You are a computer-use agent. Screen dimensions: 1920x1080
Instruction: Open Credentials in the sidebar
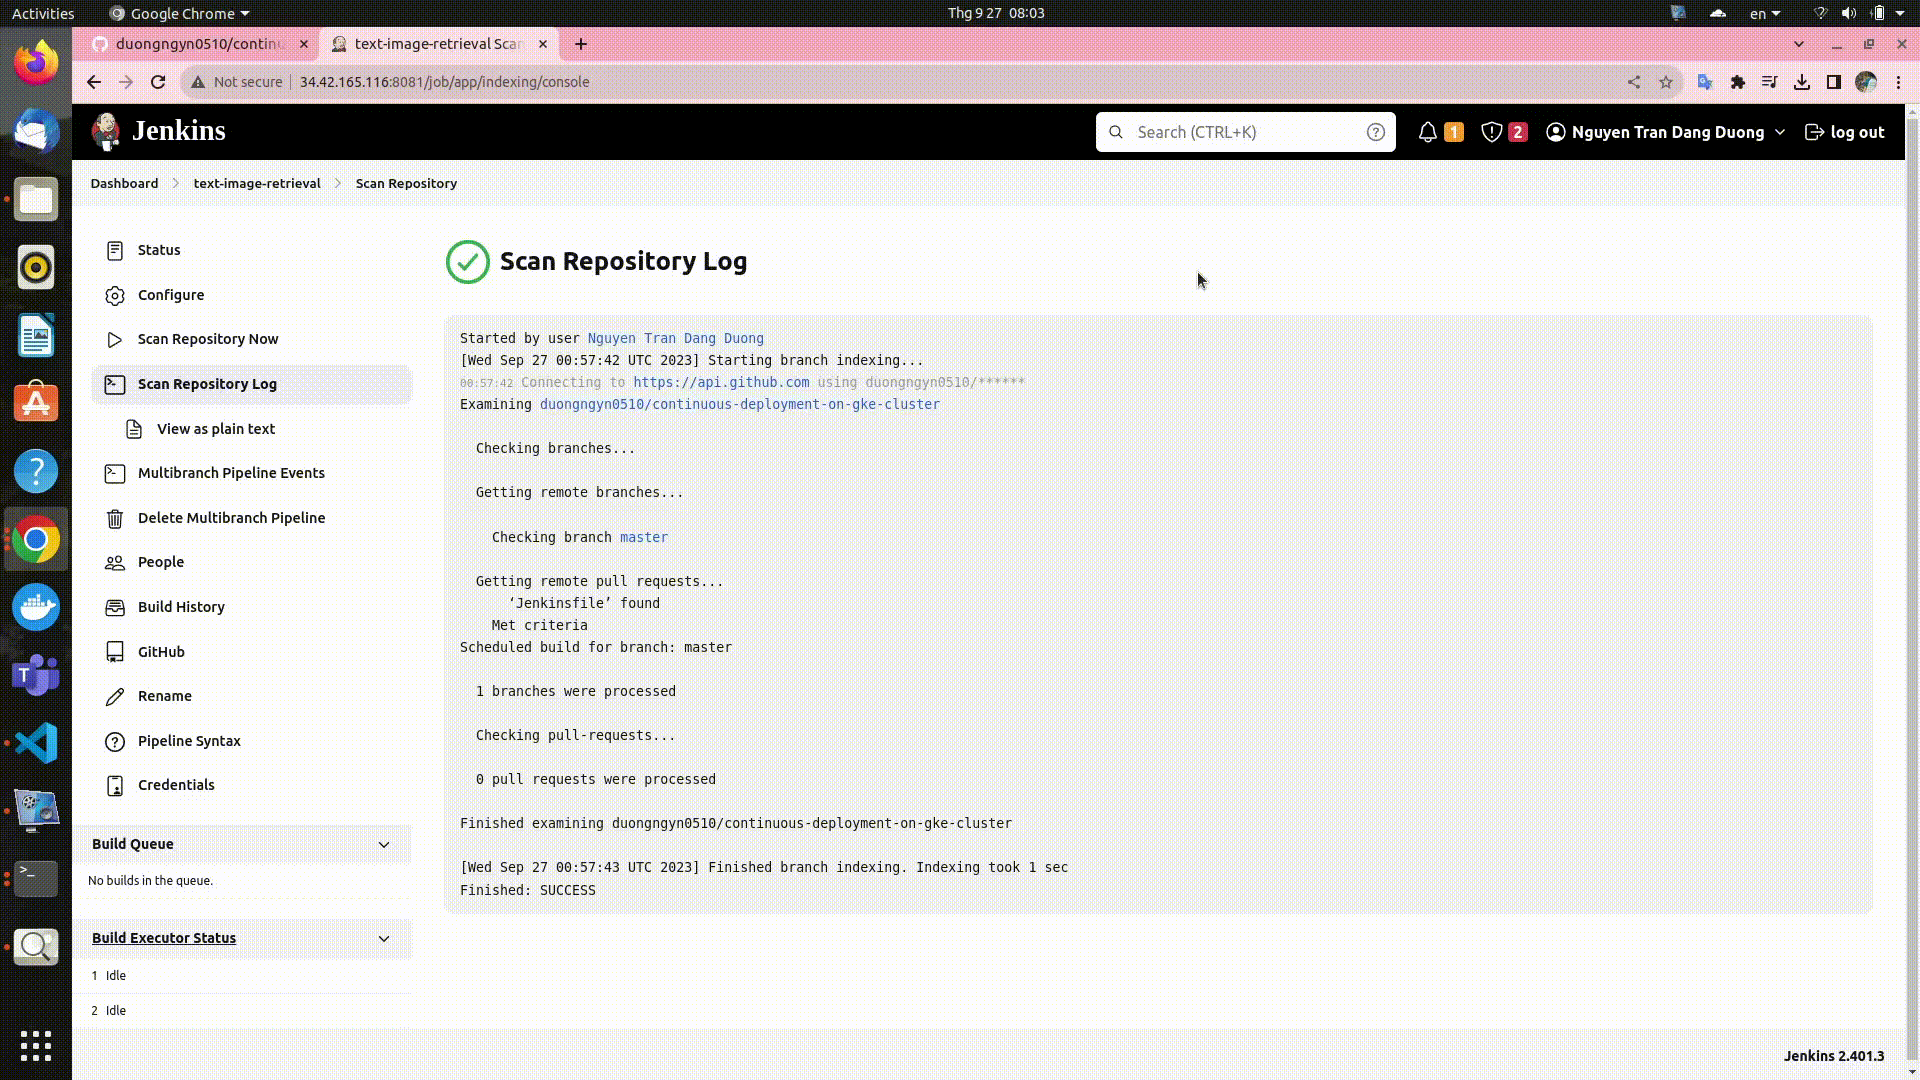coord(176,785)
